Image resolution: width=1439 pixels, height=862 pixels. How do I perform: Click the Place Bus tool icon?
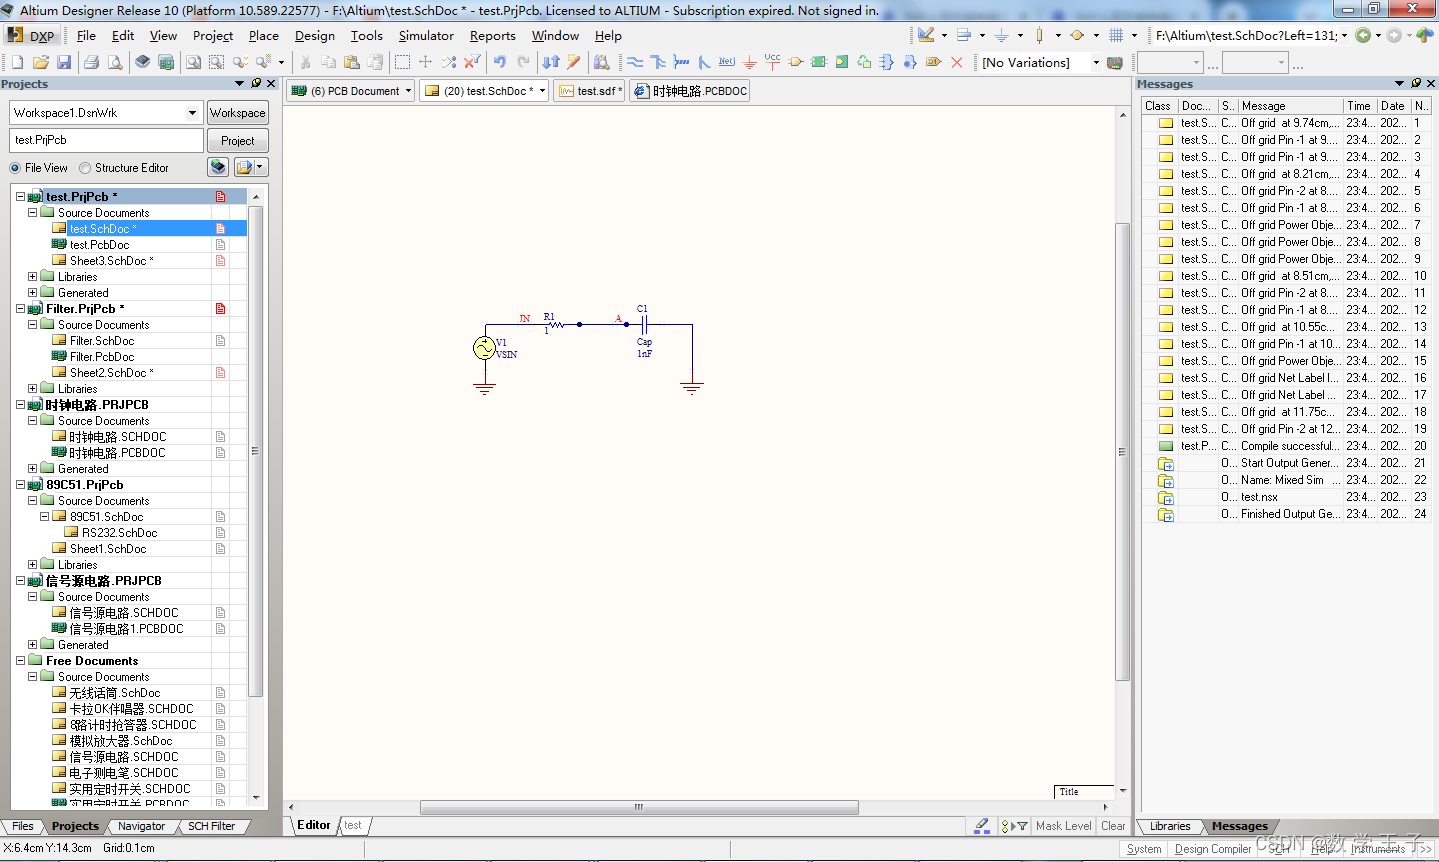coord(658,62)
